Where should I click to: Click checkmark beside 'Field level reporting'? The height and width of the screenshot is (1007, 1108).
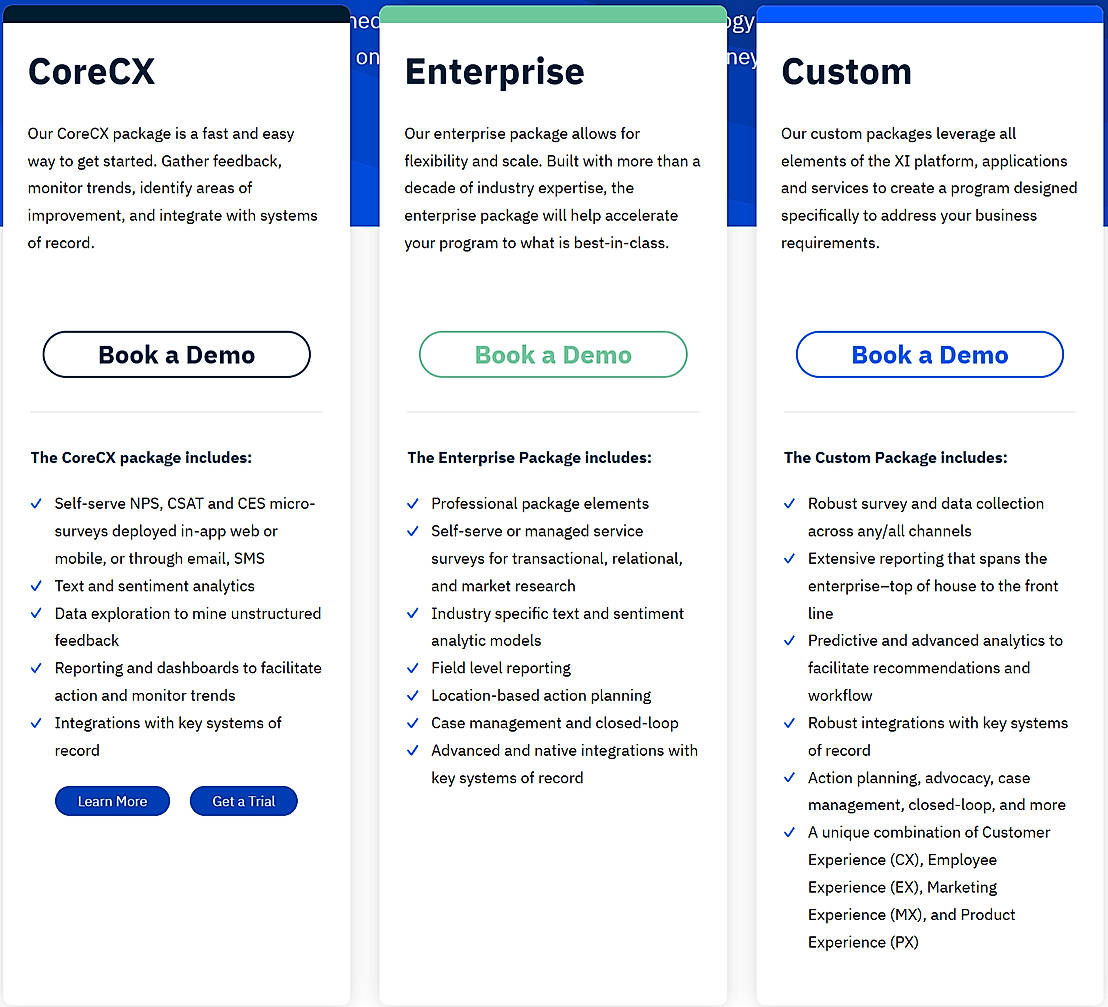coord(413,668)
